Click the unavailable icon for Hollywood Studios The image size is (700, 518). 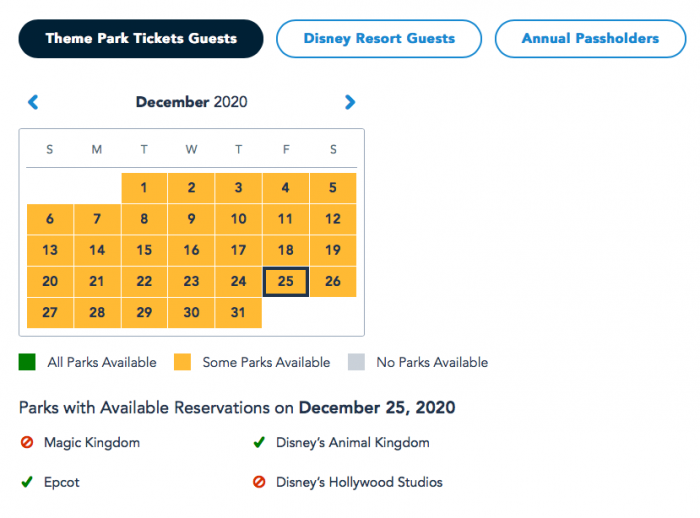[x=259, y=482]
